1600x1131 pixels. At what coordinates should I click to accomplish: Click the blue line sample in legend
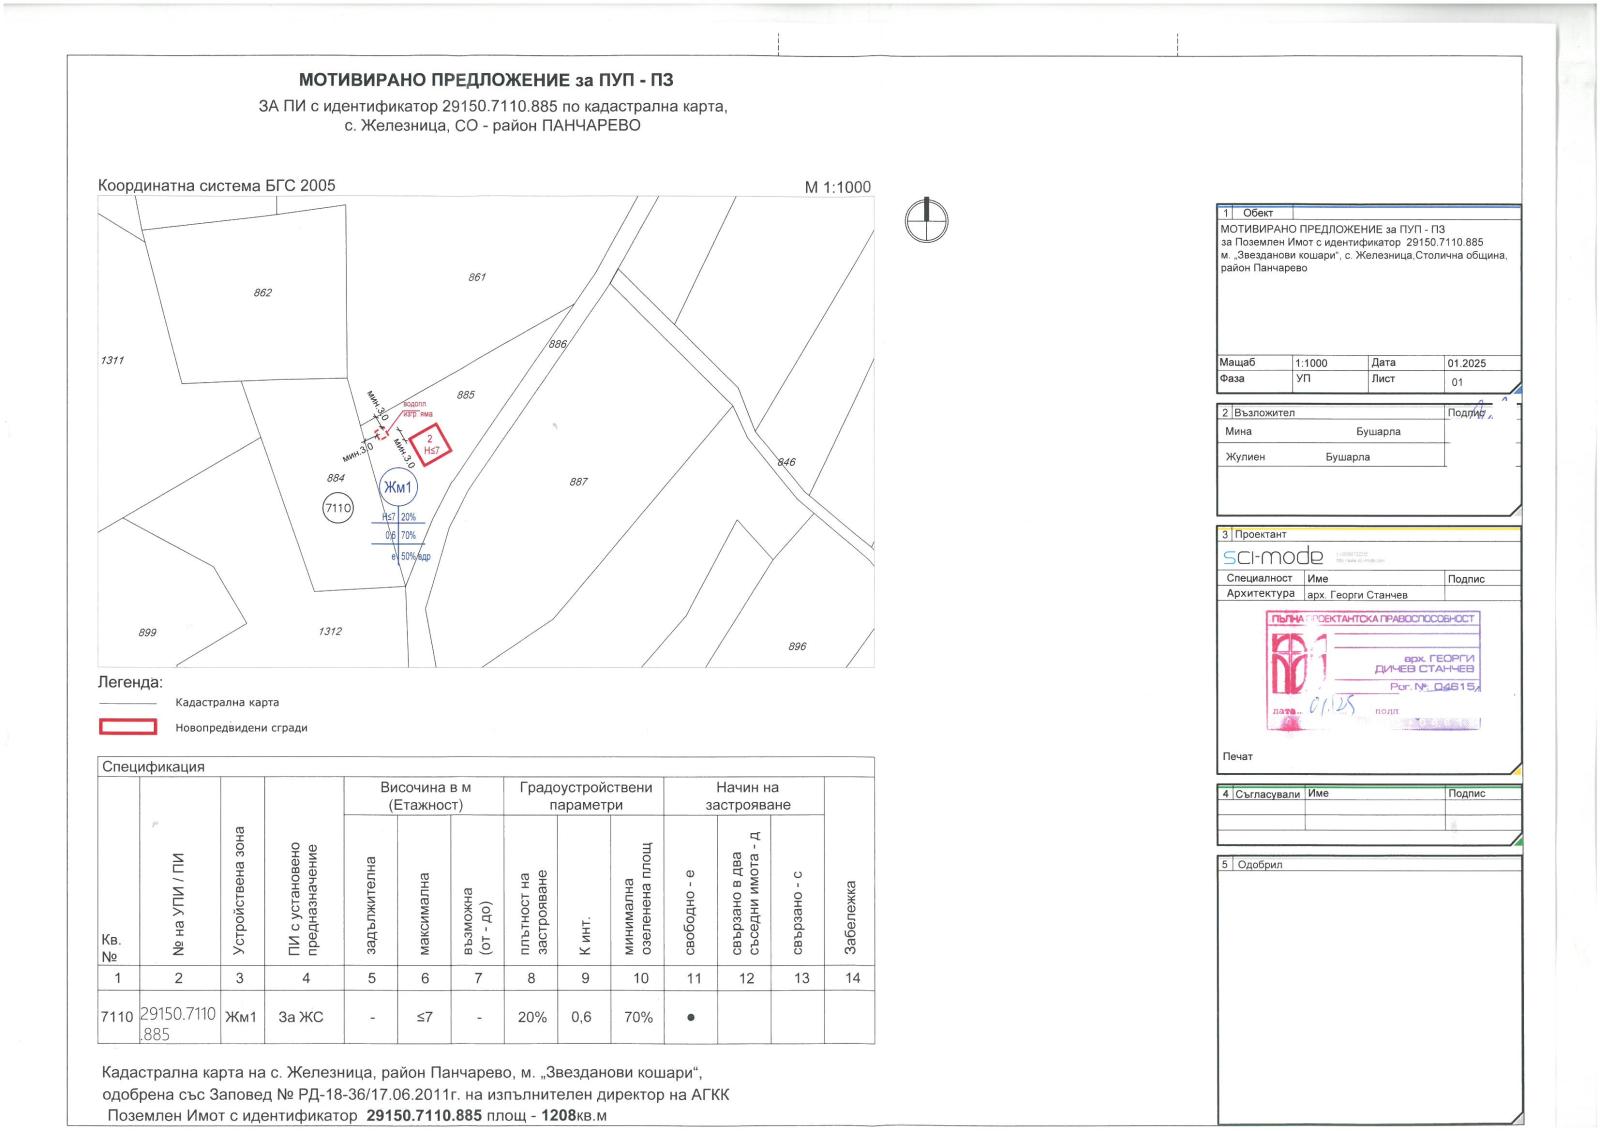coord(128,703)
